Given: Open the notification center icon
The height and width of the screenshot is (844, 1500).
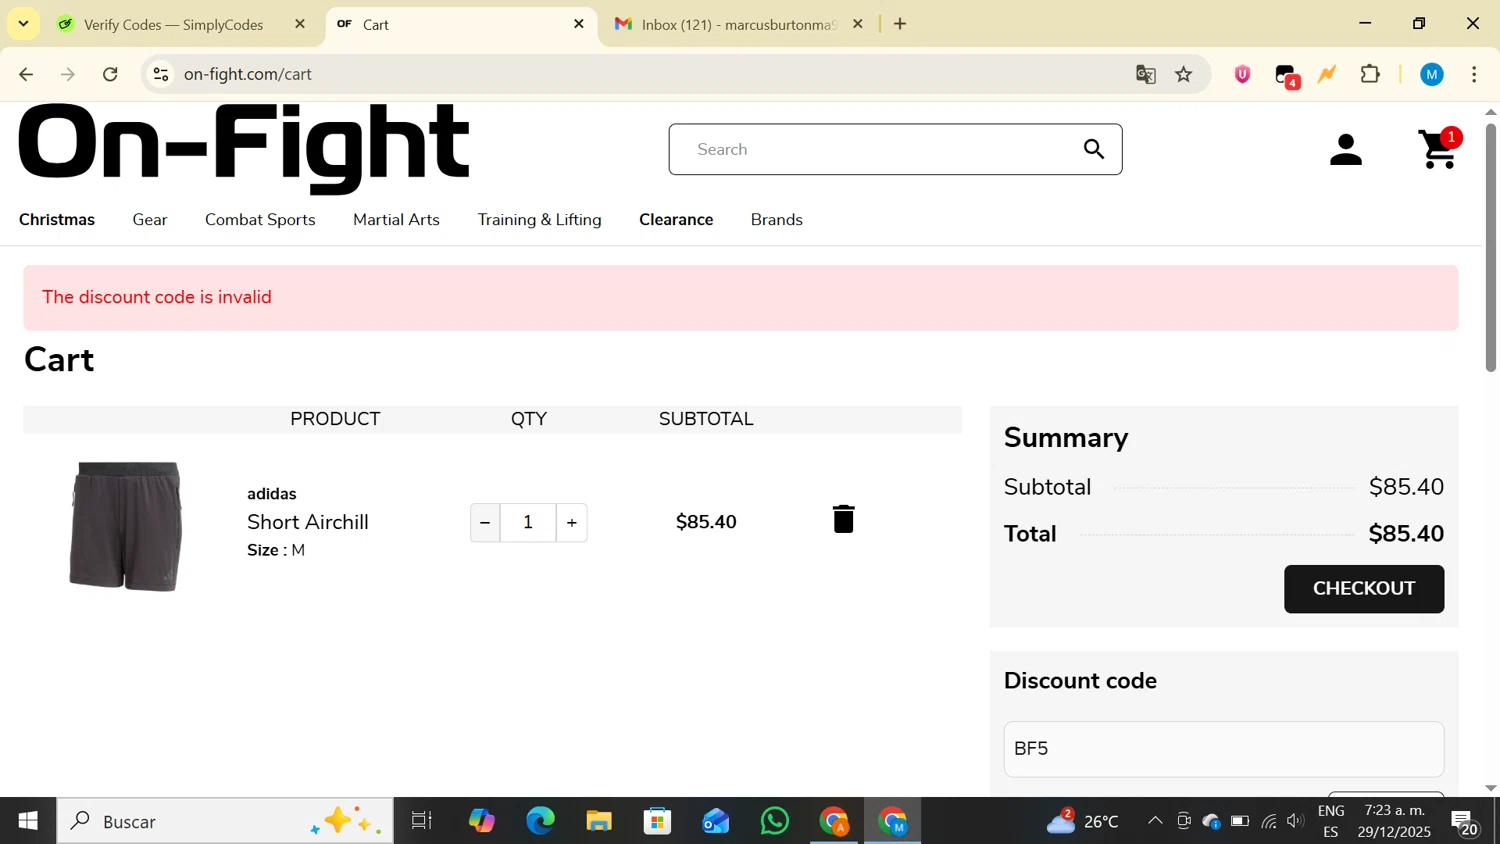Looking at the screenshot, I should [1465, 822].
